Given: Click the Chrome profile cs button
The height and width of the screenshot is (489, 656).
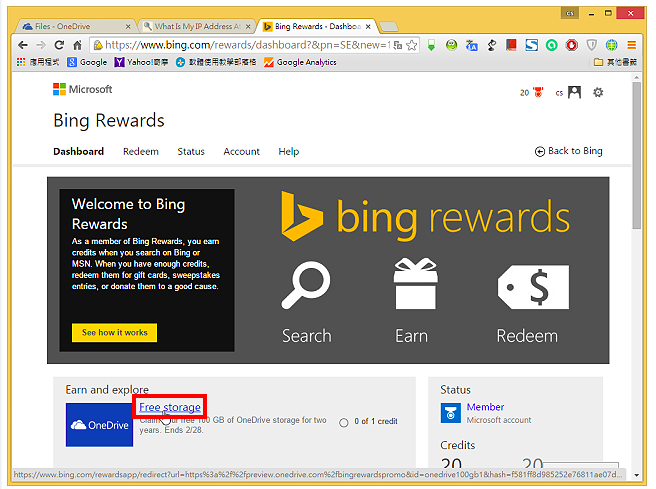Looking at the screenshot, I should [570, 13].
